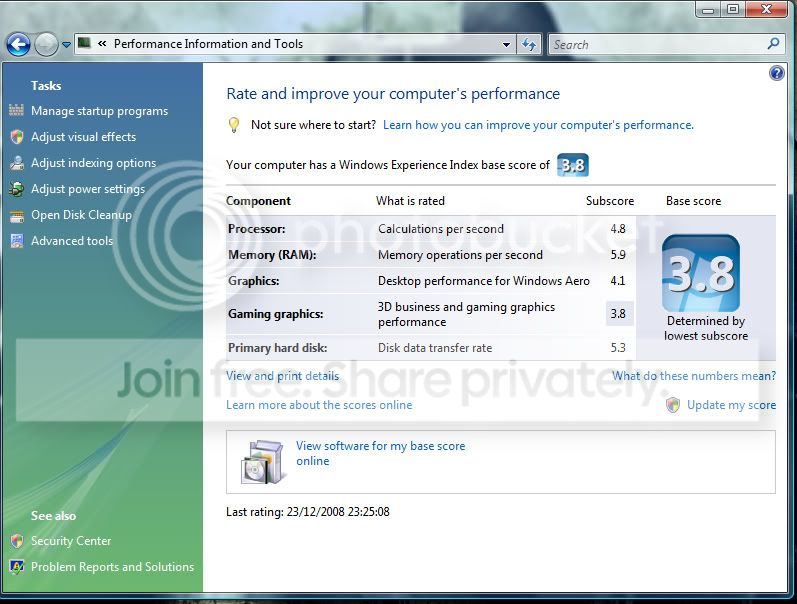Open Help with the question mark icon
797x604 pixels.
click(777, 73)
